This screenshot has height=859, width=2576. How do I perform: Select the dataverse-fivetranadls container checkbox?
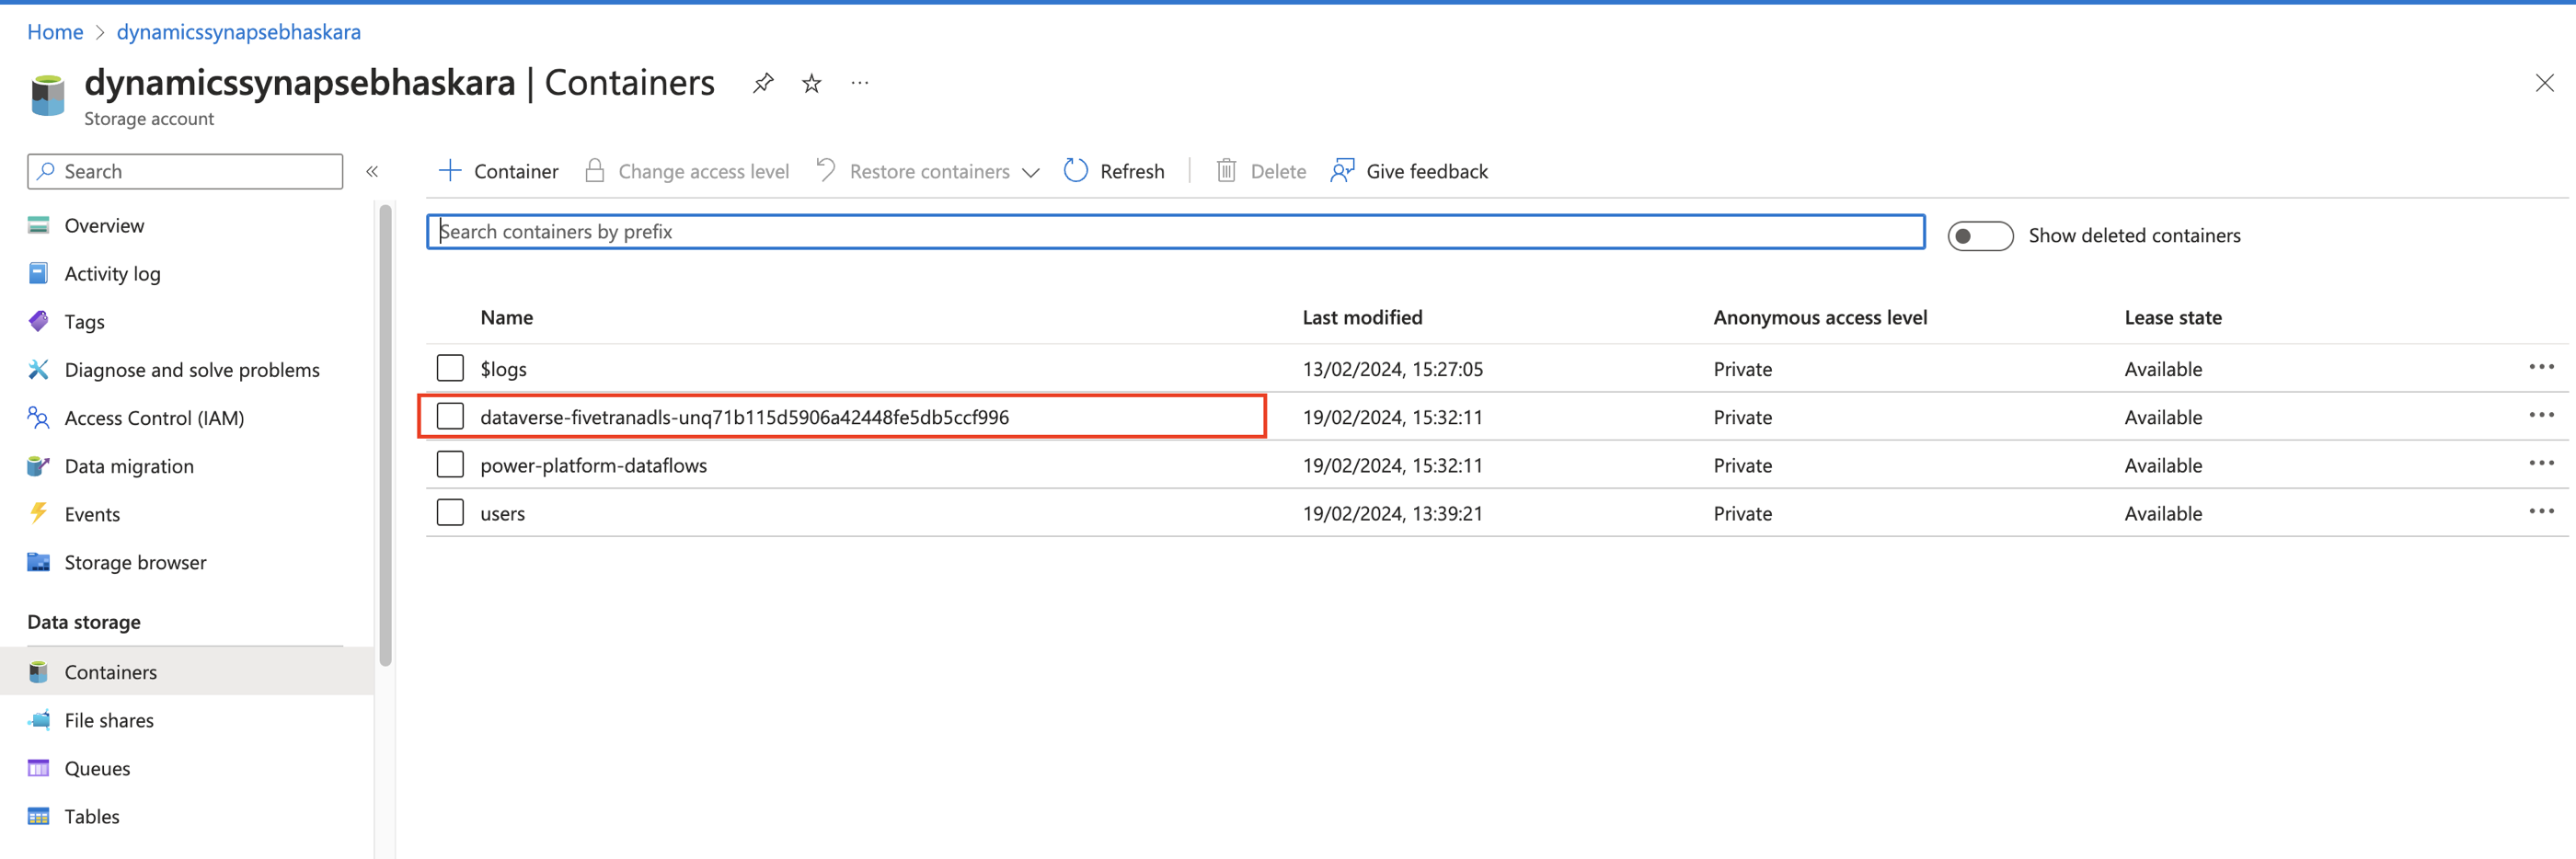(450, 416)
